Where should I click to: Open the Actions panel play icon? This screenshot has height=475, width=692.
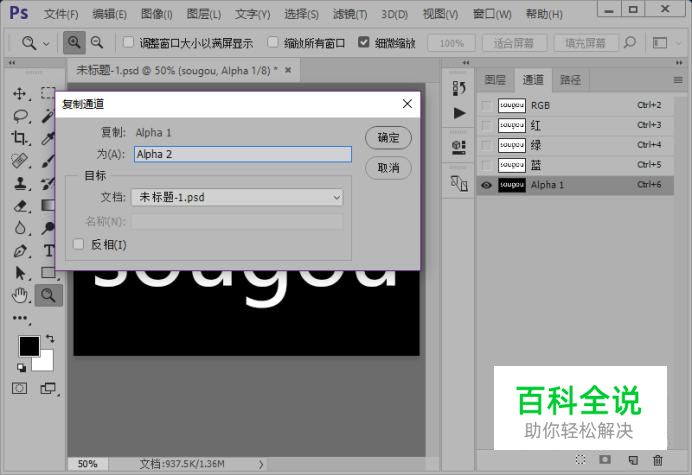tap(459, 113)
